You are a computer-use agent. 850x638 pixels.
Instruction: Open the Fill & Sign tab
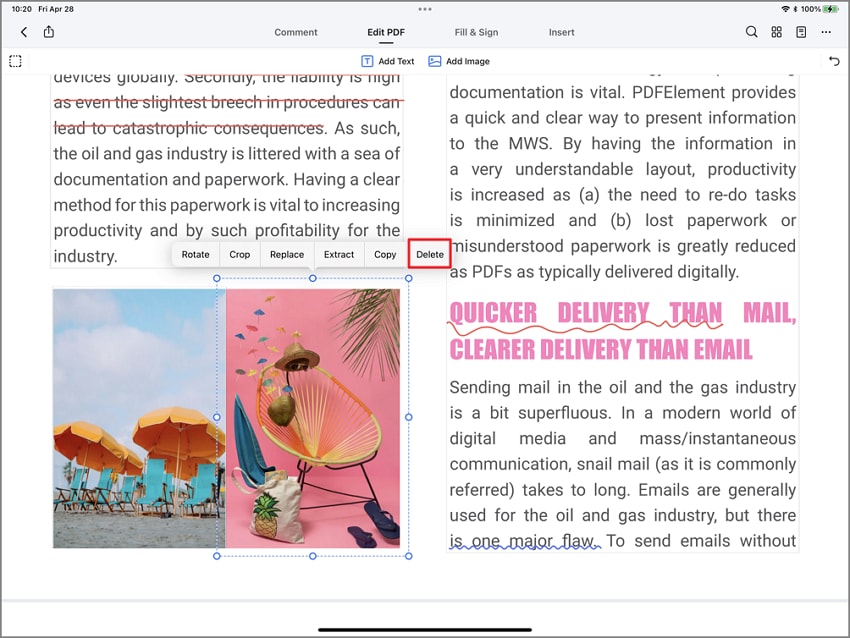[476, 32]
